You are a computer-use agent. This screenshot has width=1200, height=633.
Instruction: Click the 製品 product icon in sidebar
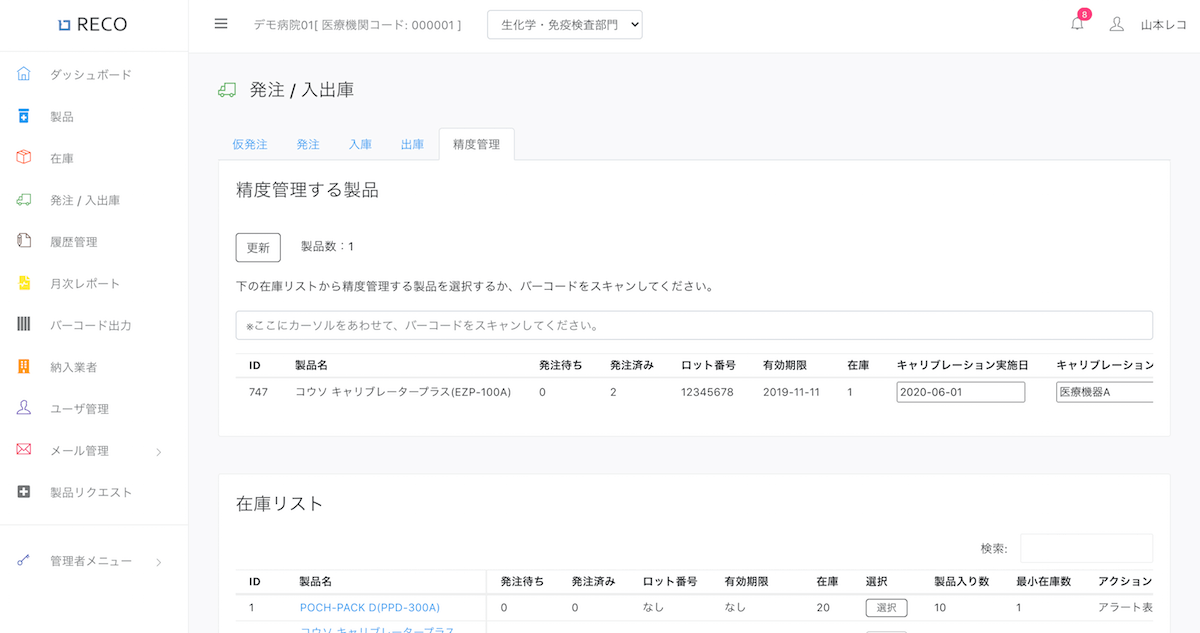pos(24,116)
